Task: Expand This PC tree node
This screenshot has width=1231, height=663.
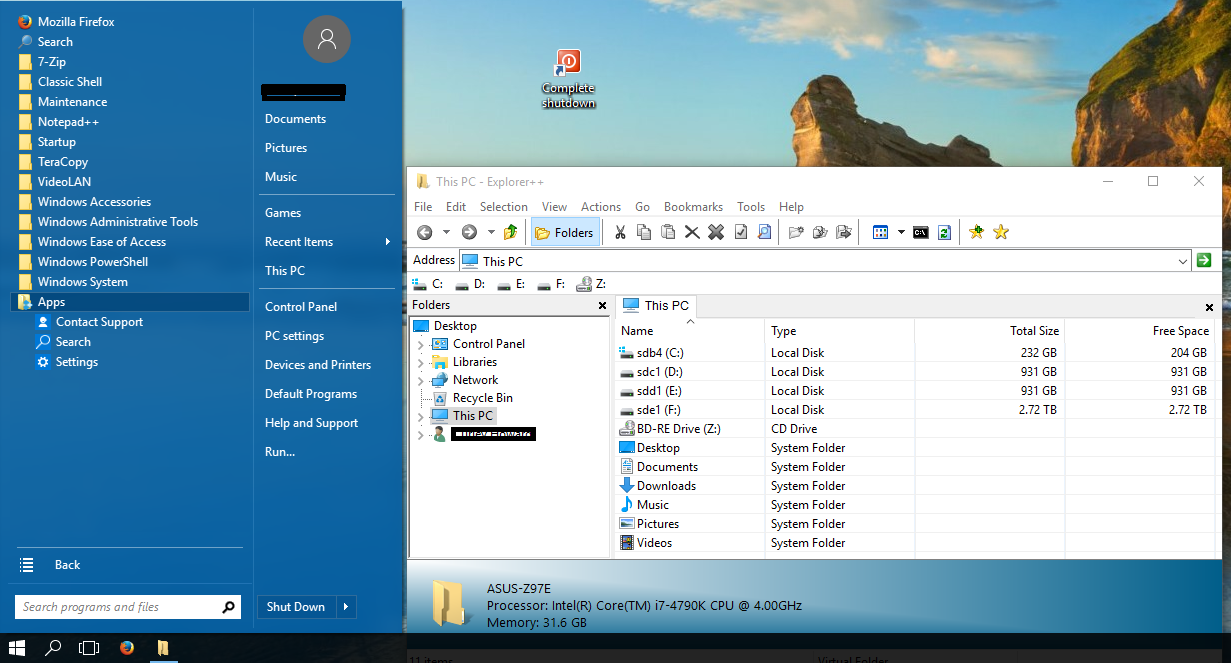Action: 420,416
